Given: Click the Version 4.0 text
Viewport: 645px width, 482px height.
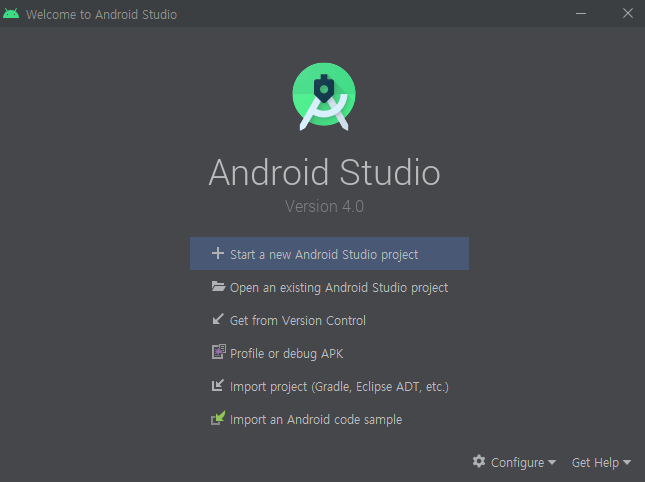Looking at the screenshot, I should [325, 206].
